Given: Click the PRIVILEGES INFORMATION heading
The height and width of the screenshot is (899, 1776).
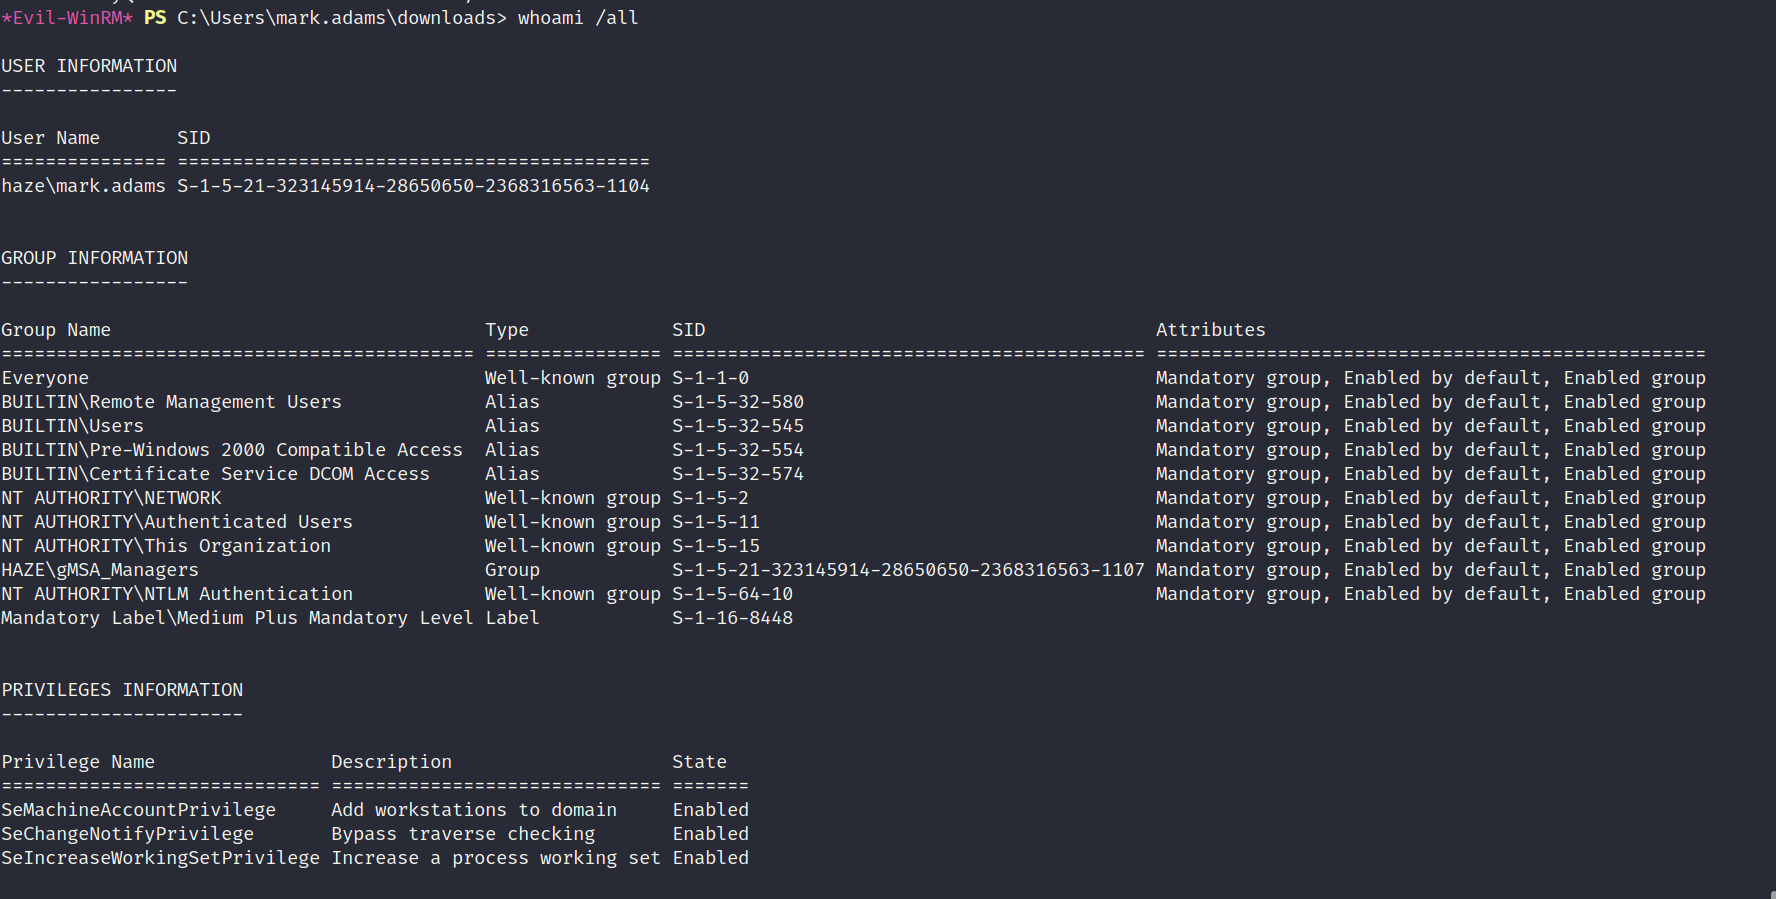Looking at the screenshot, I should (122, 690).
